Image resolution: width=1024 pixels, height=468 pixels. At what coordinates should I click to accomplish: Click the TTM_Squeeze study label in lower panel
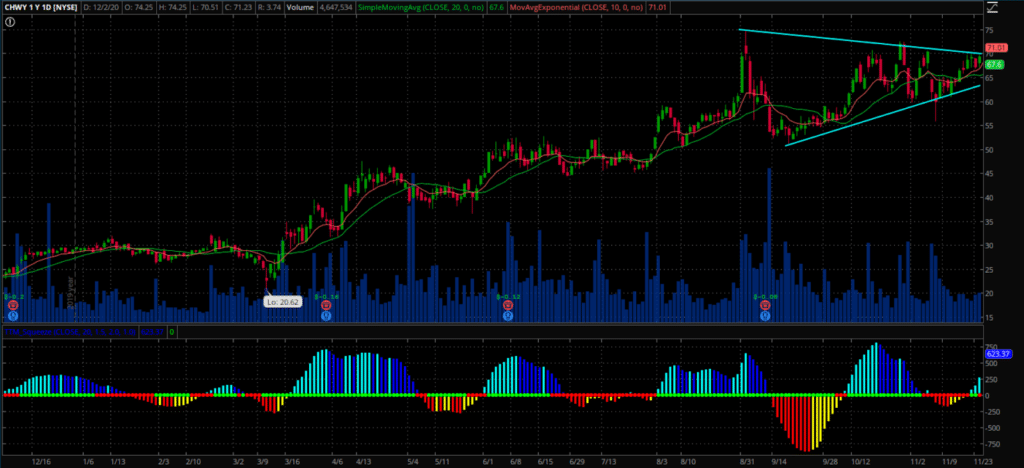70,332
